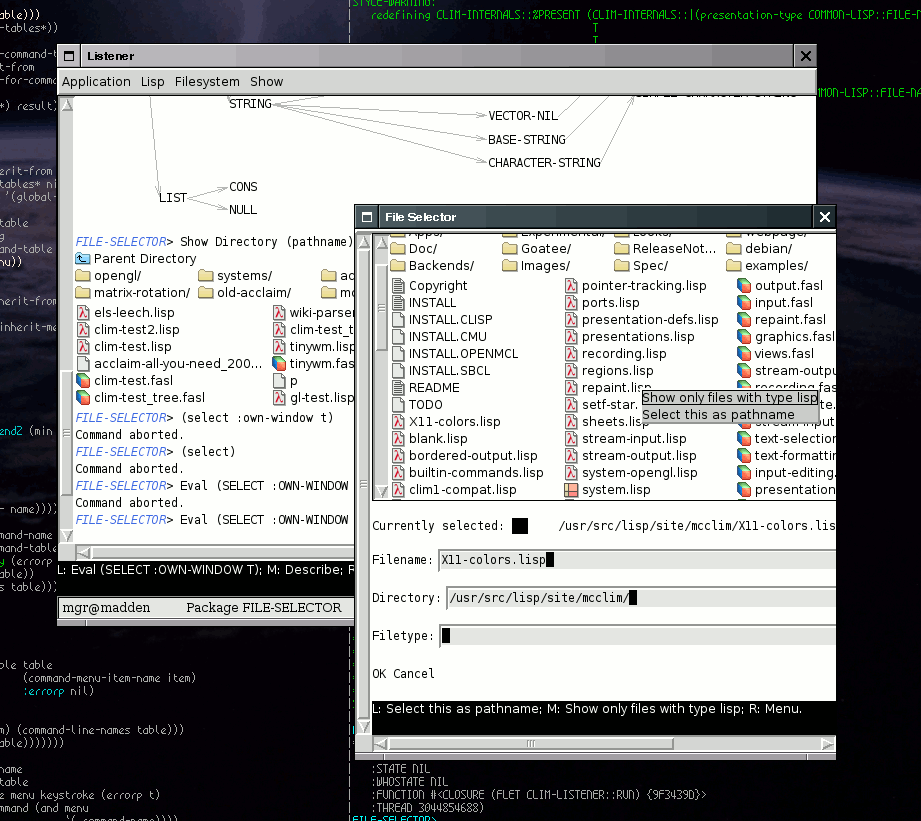Click the File Selector horizontal scrollbar thumb
This screenshot has height=821, width=921.
point(531,743)
